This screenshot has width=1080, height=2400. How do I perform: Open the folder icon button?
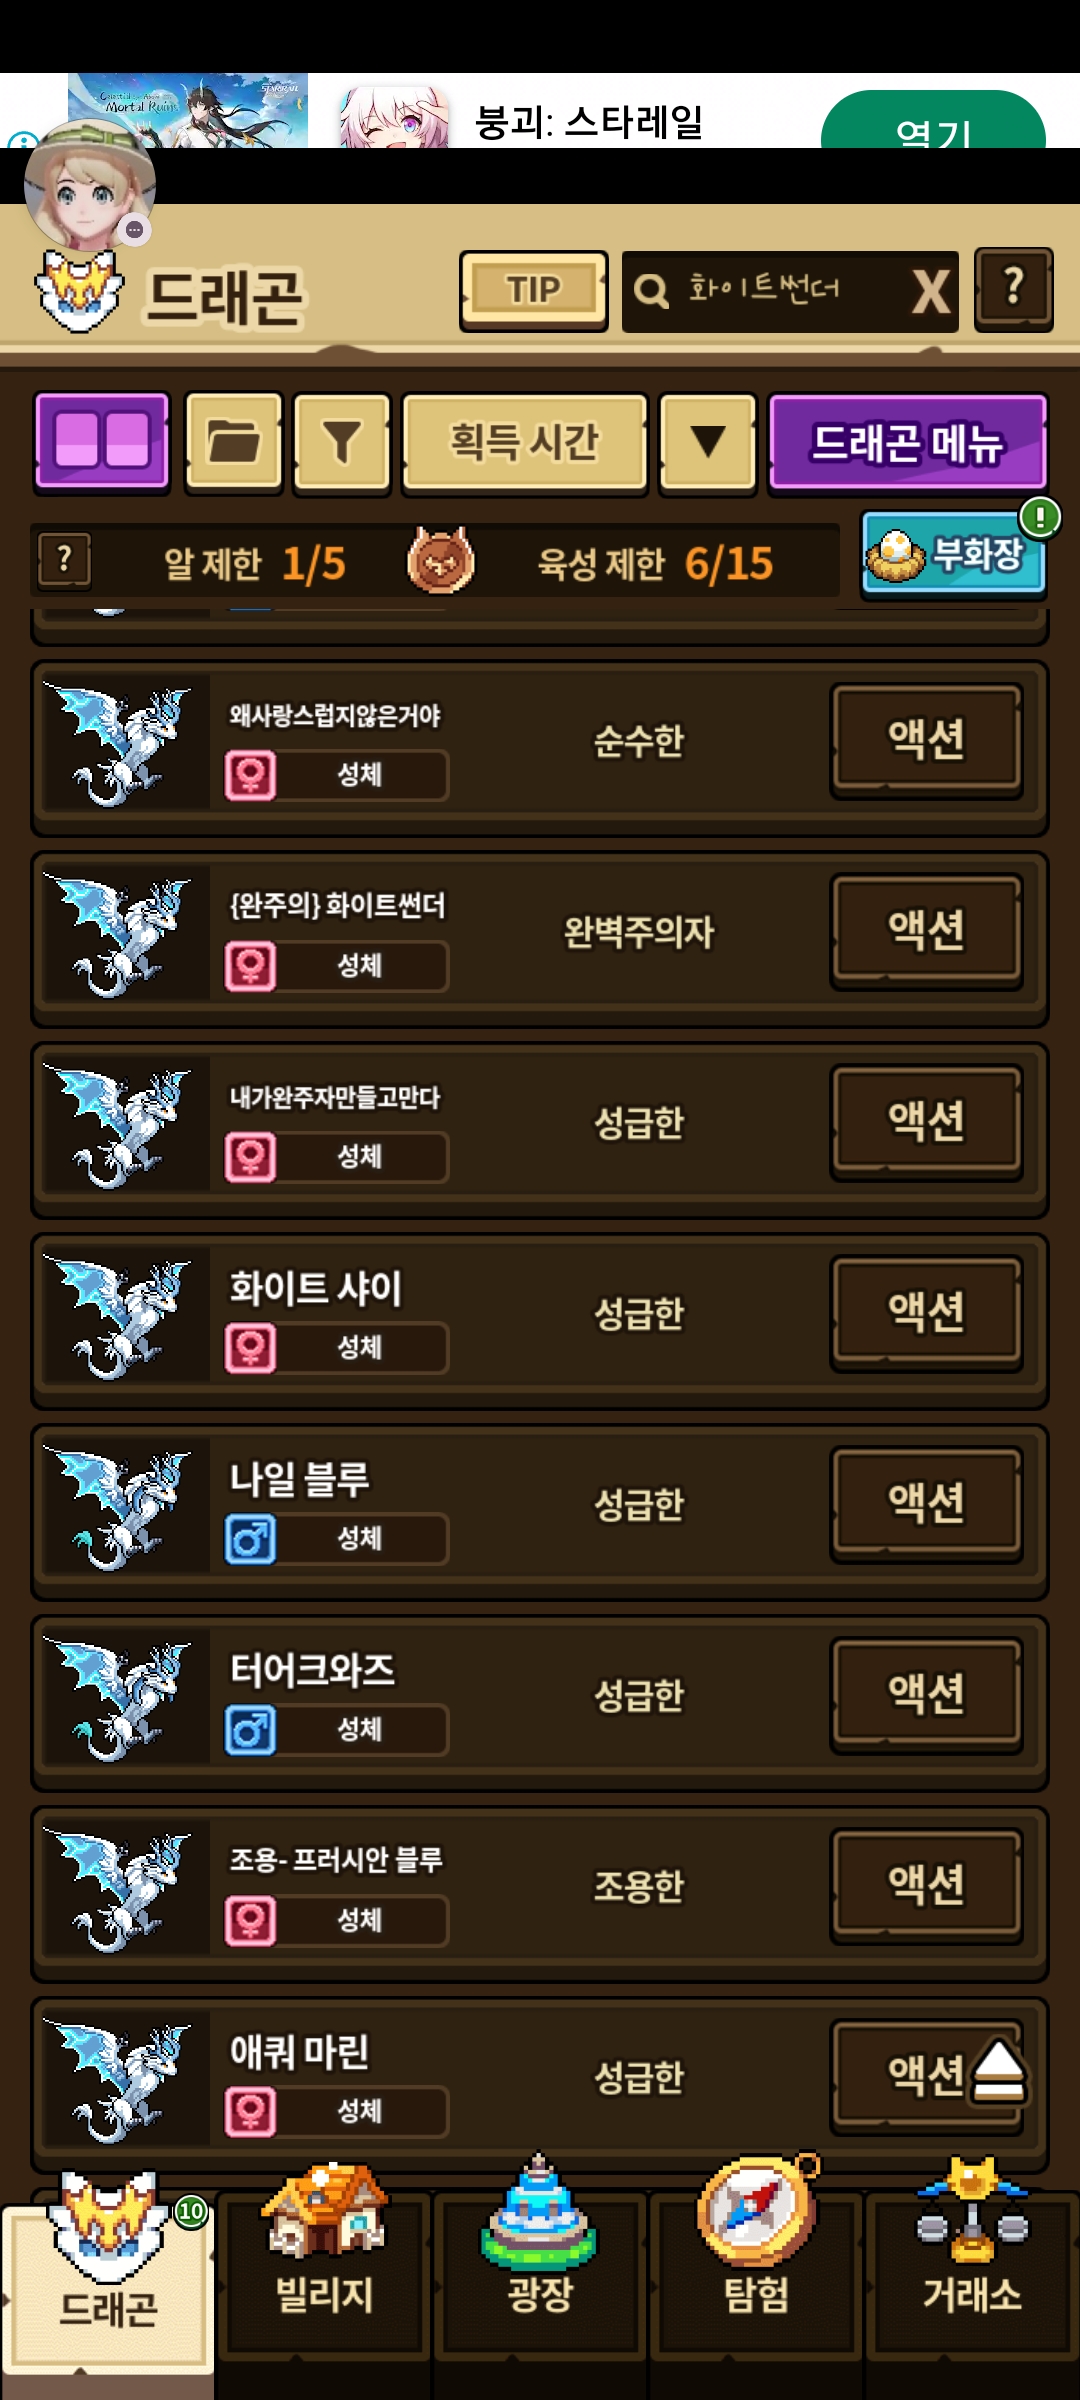(234, 441)
